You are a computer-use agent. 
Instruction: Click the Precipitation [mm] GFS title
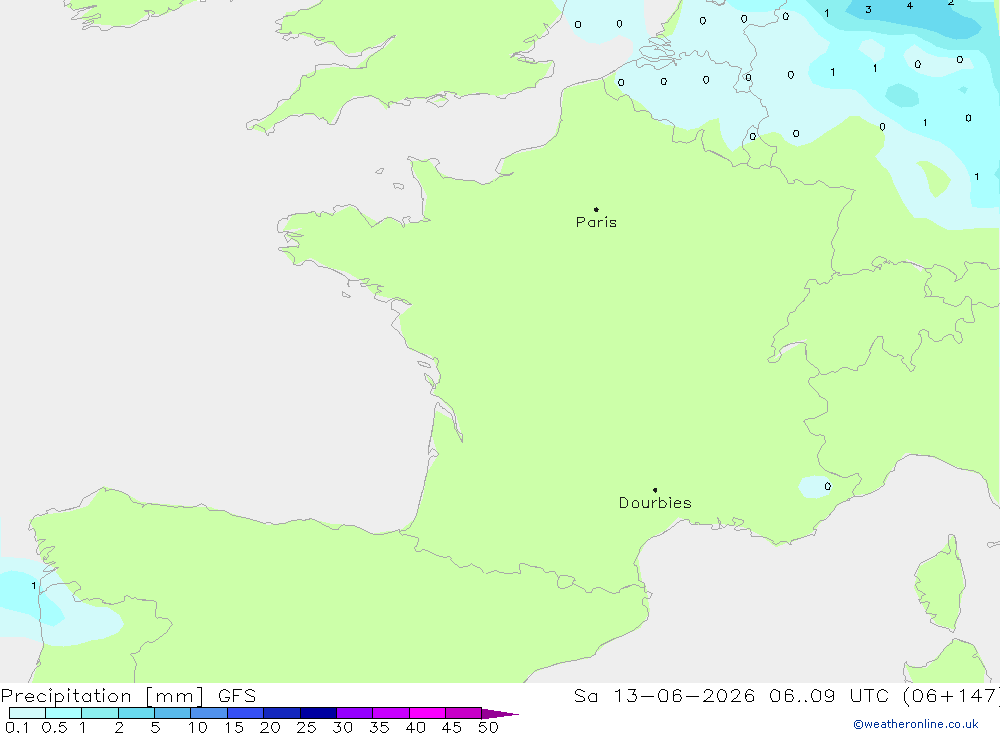point(128,695)
